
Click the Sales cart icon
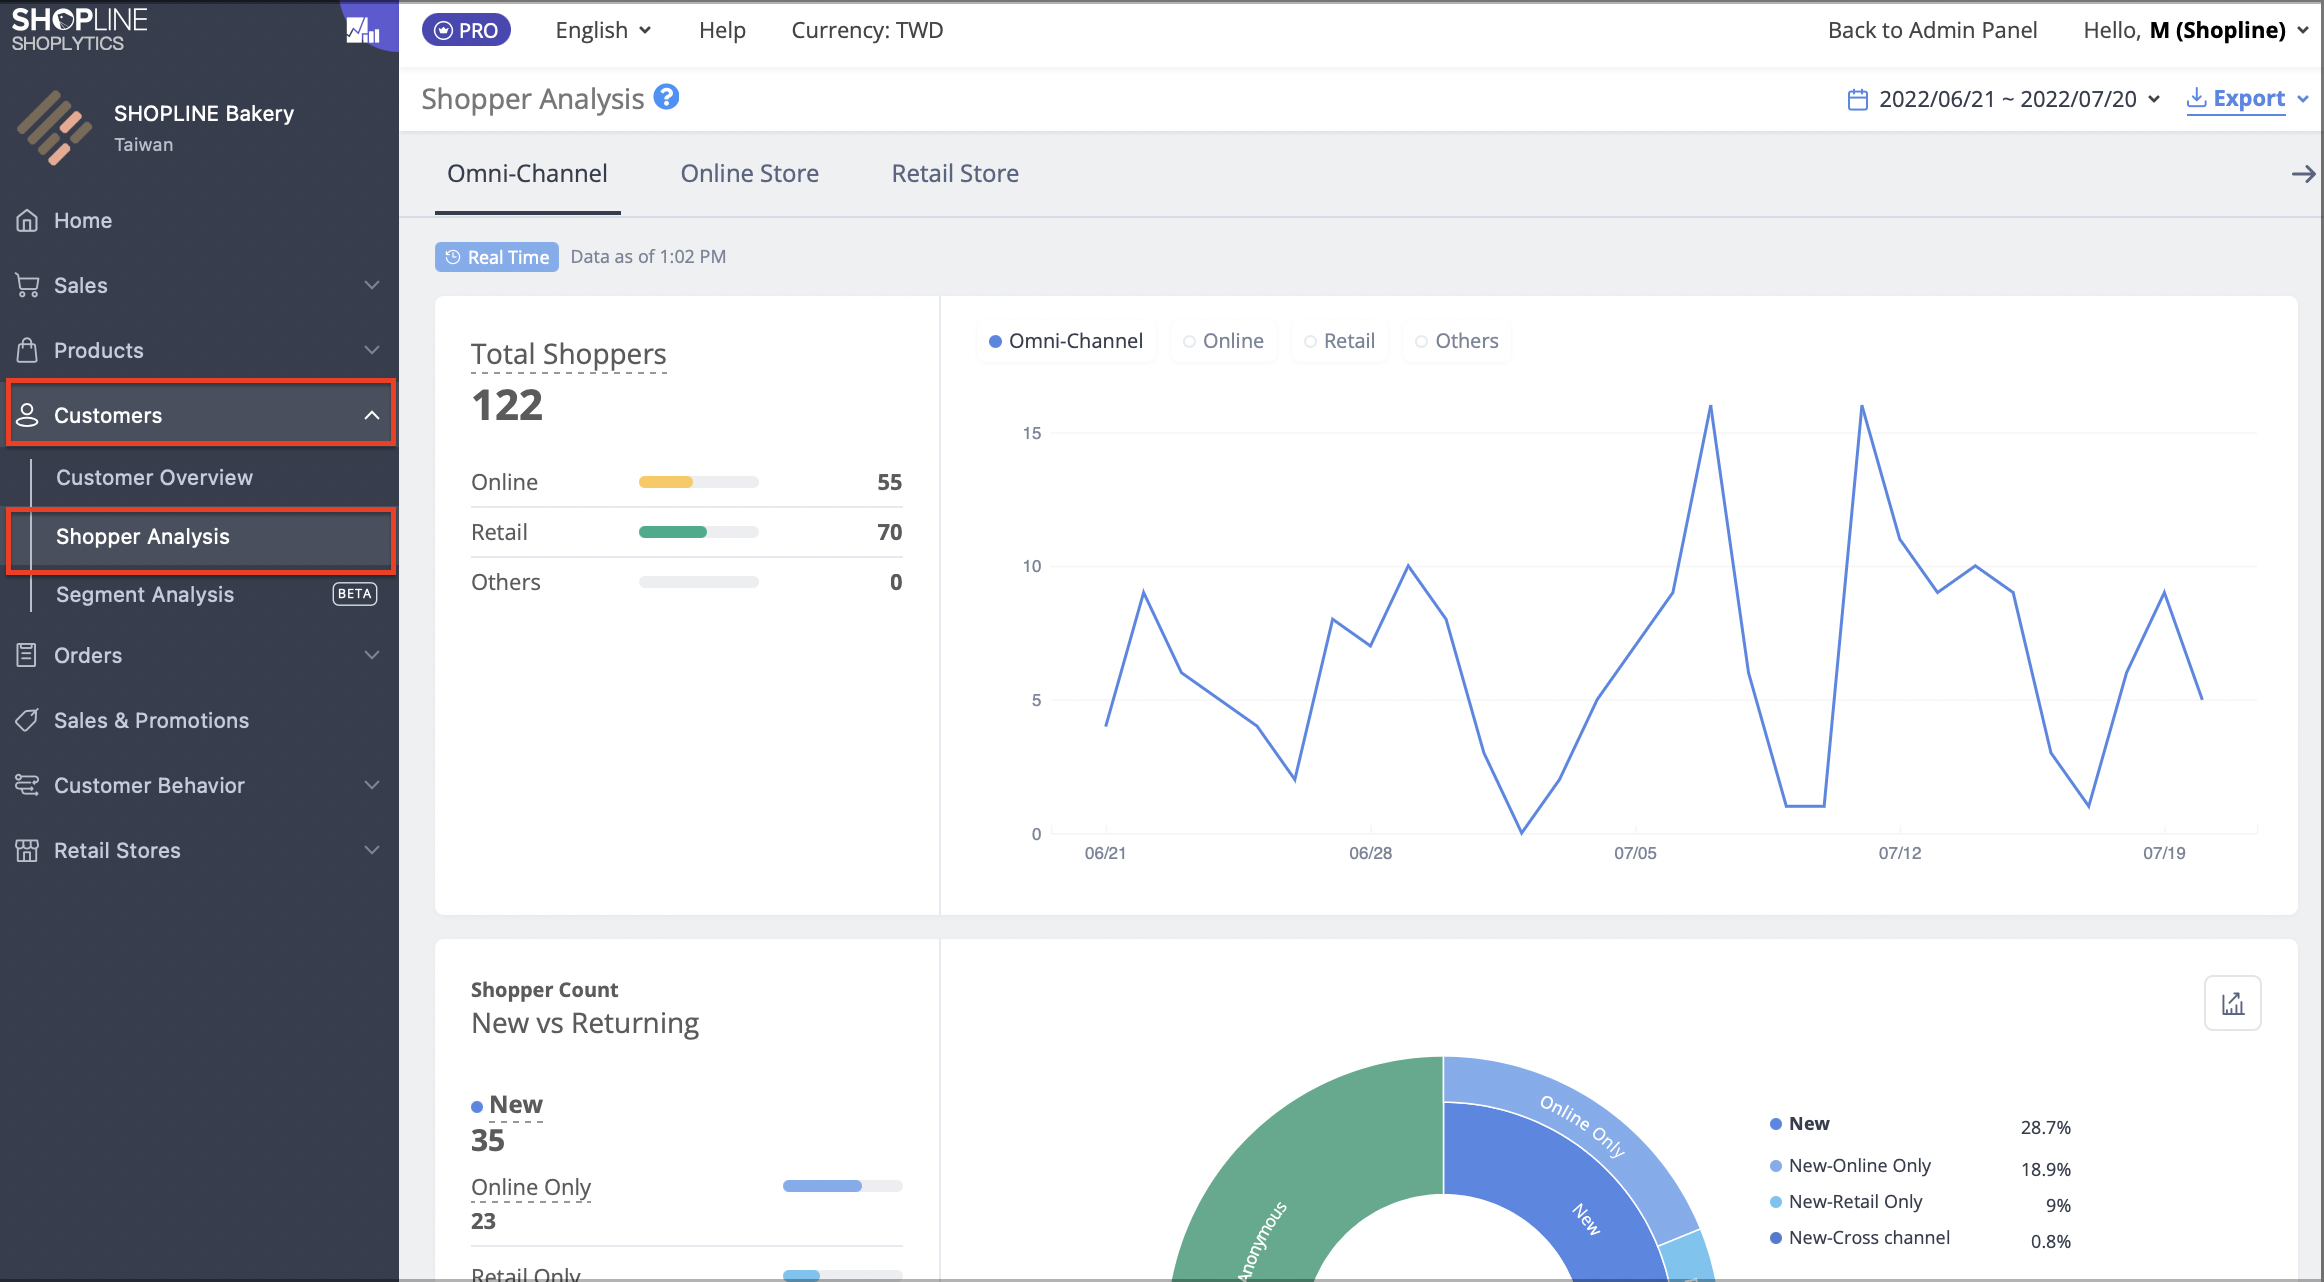coord(27,285)
